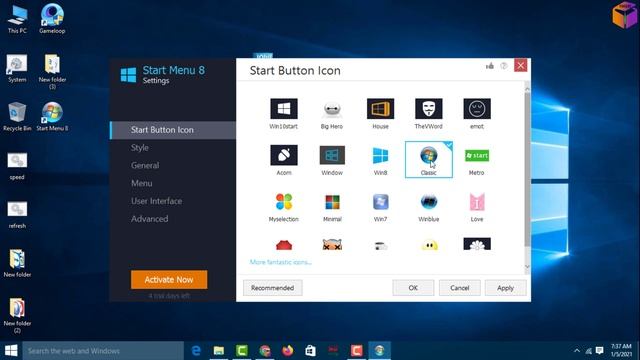Click the icon list vertical scrollbar

[x=527, y=169]
